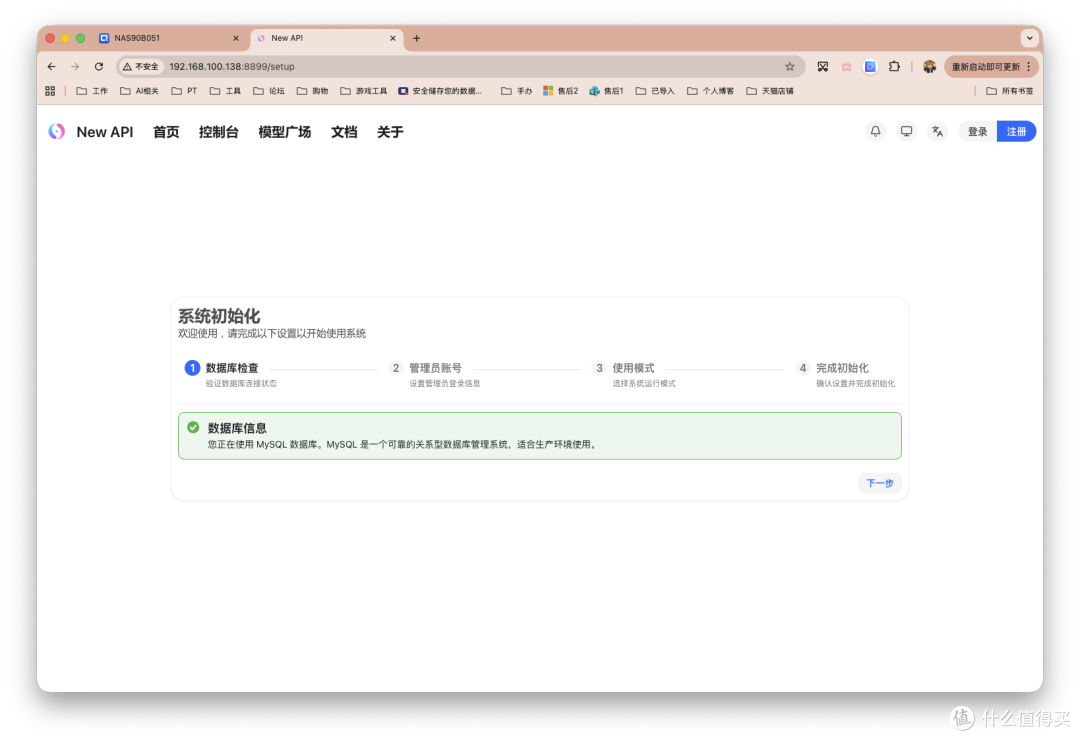1080x741 pixels.
Task: Open the 个人博客 bookmarks folder
Action: tap(711, 91)
